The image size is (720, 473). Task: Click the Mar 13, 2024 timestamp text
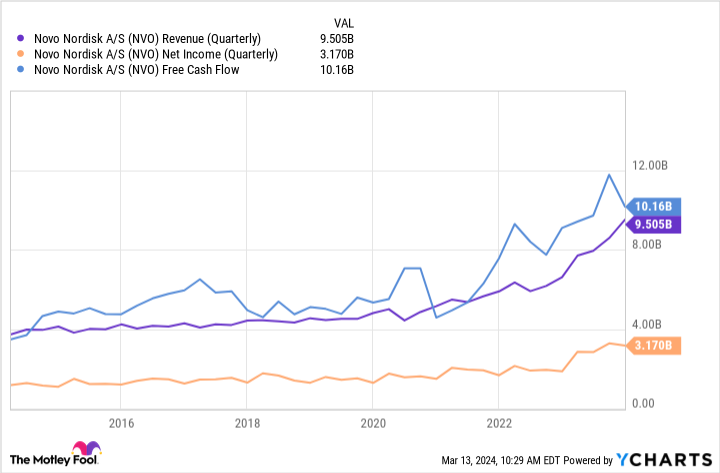(500, 460)
